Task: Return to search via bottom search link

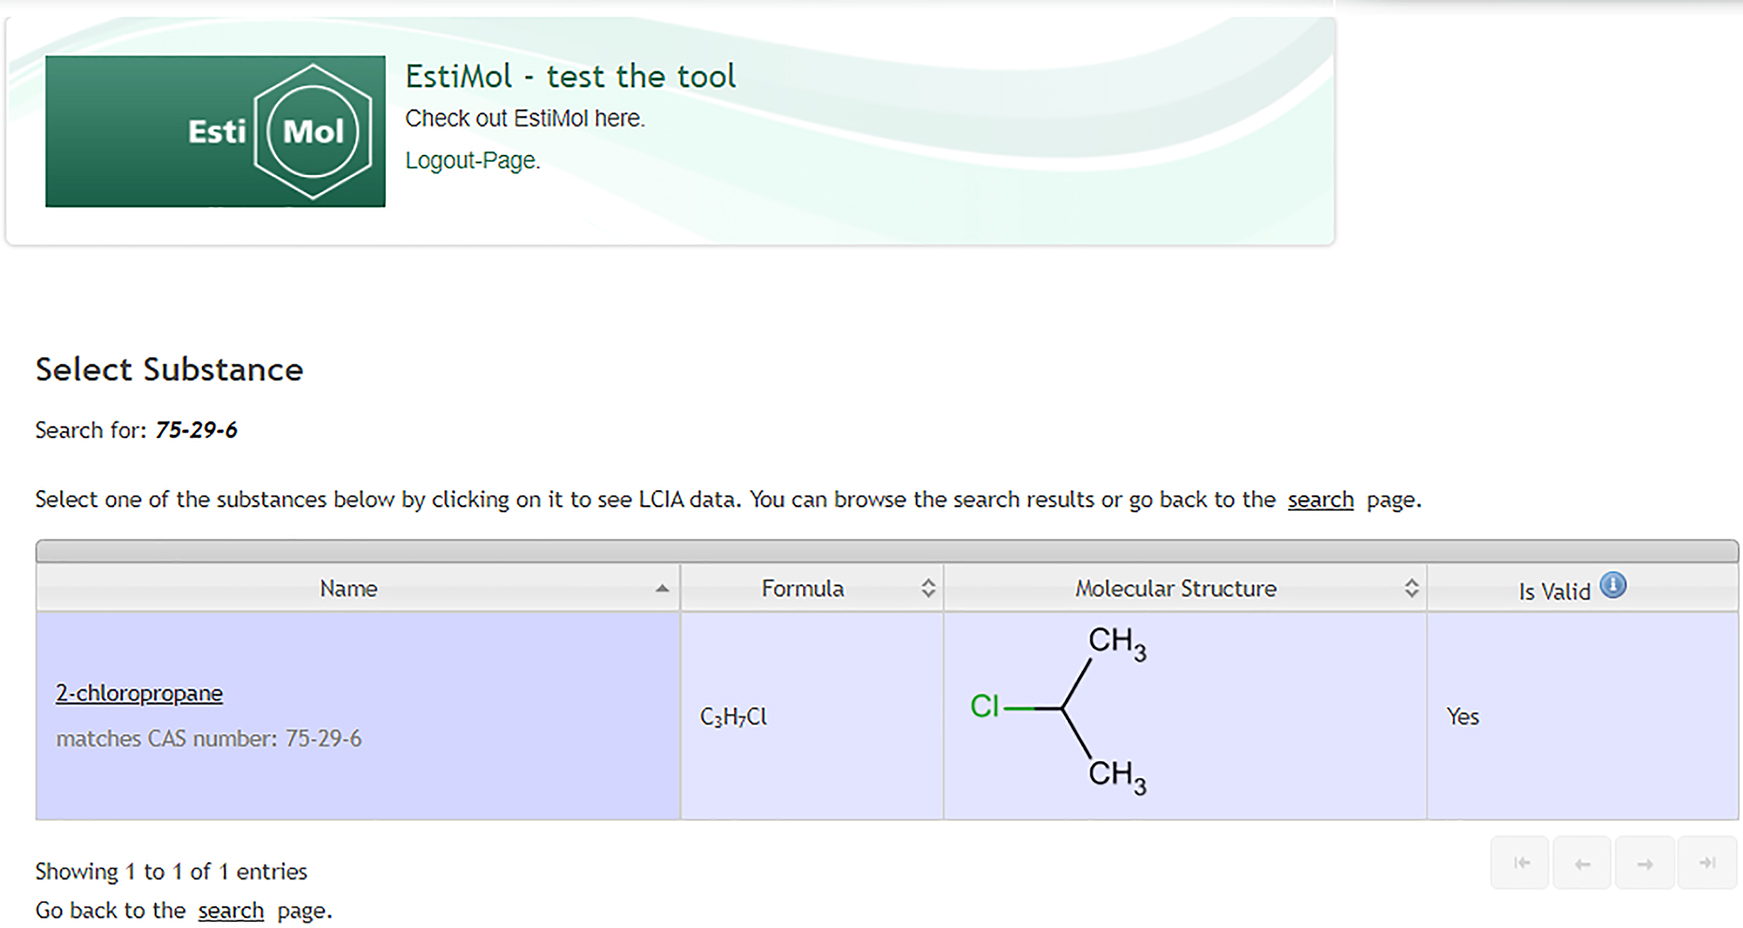Action: click(x=232, y=910)
